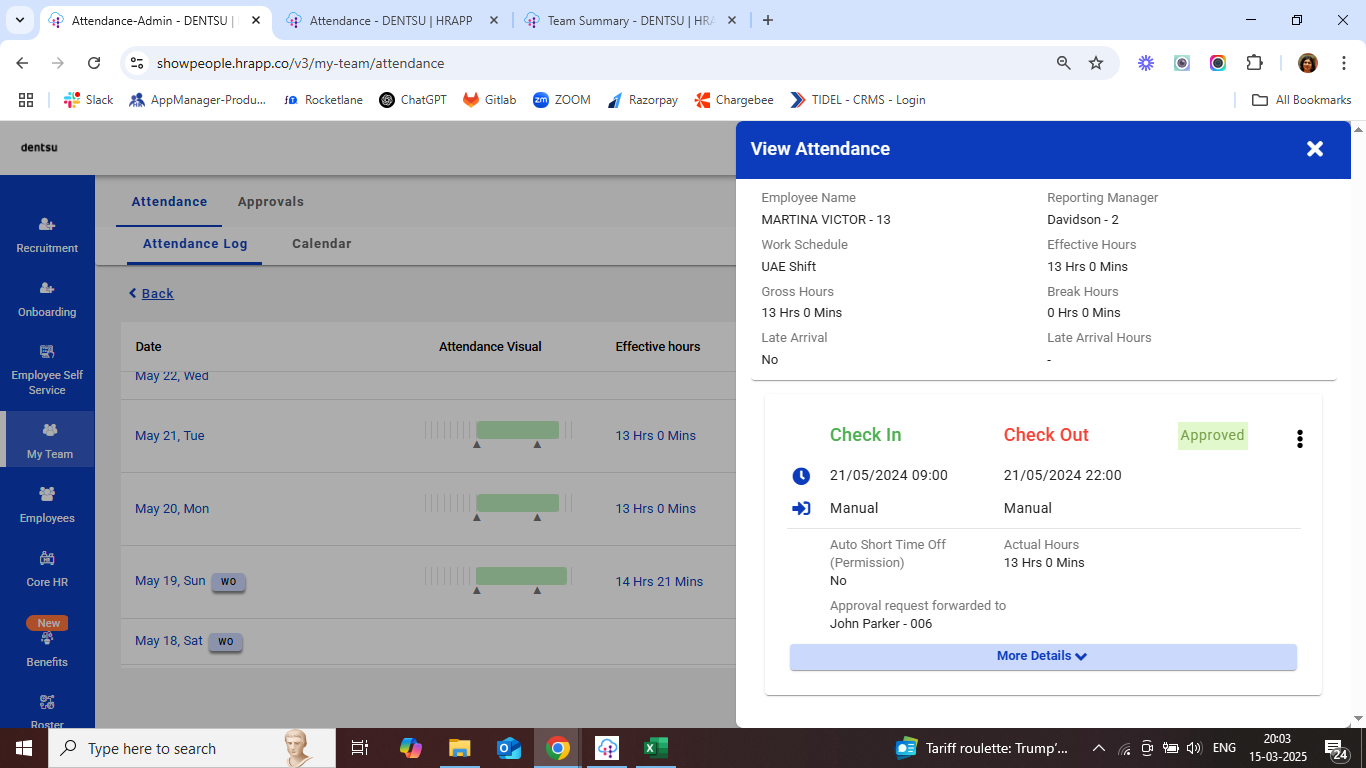Open the All Bookmarks folder dropdown
This screenshot has height=768, width=1366.
pos(1302,100)
